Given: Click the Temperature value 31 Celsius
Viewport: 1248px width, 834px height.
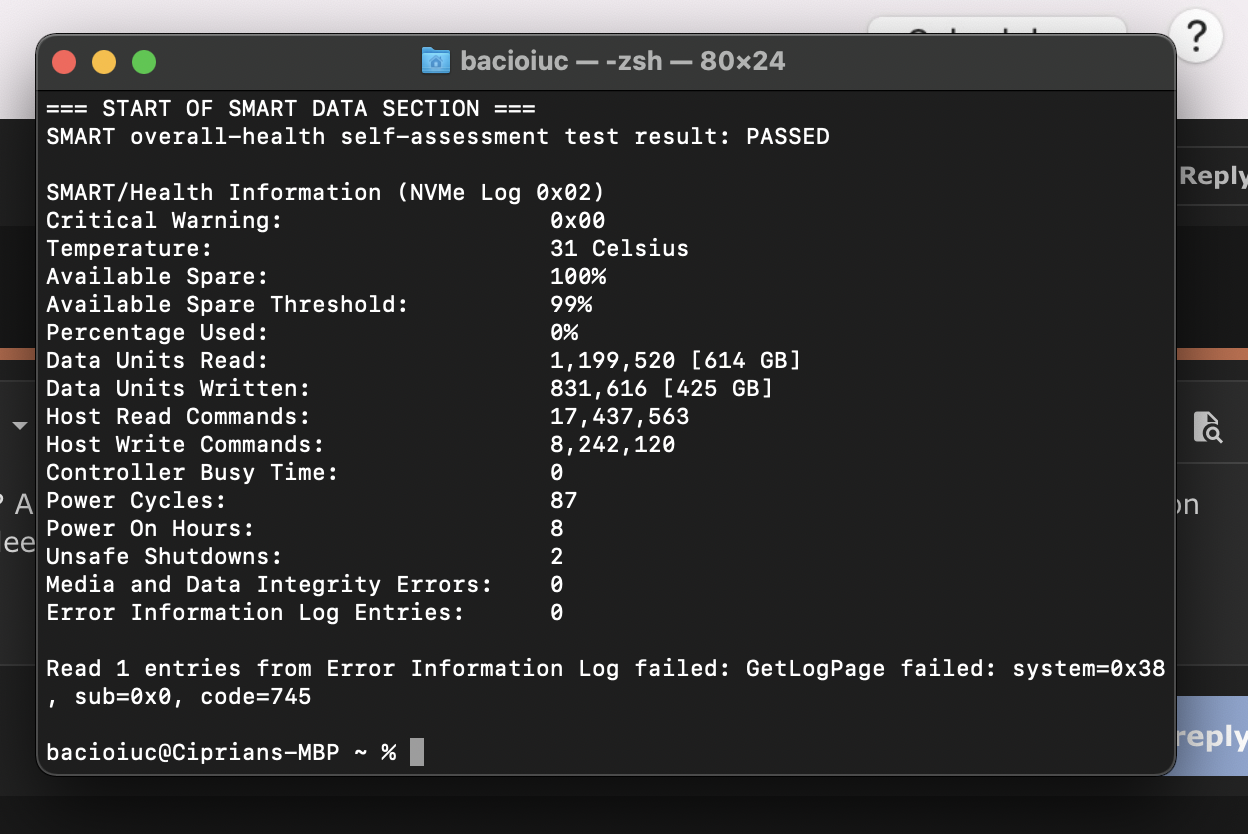Looking at the screenshot, I should pos(618,248).
